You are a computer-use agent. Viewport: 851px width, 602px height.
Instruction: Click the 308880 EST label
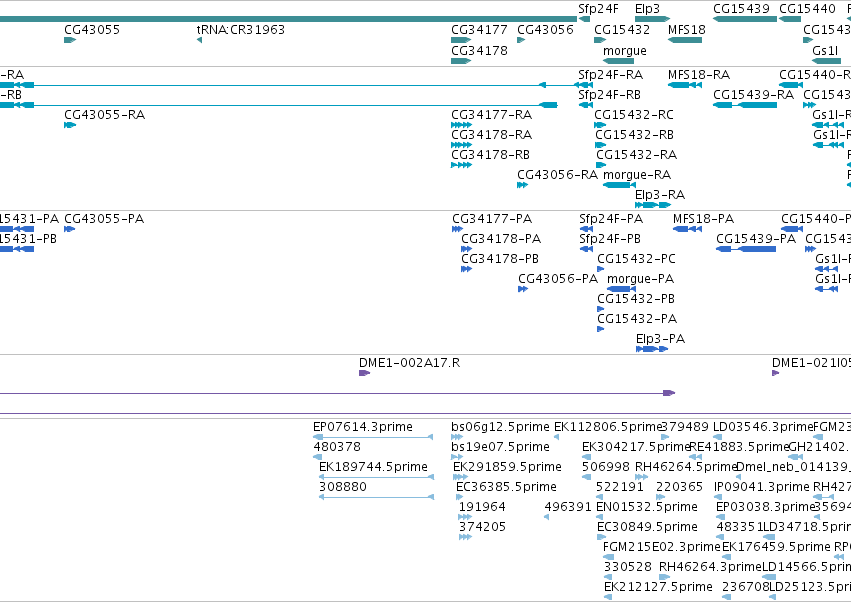343,487
